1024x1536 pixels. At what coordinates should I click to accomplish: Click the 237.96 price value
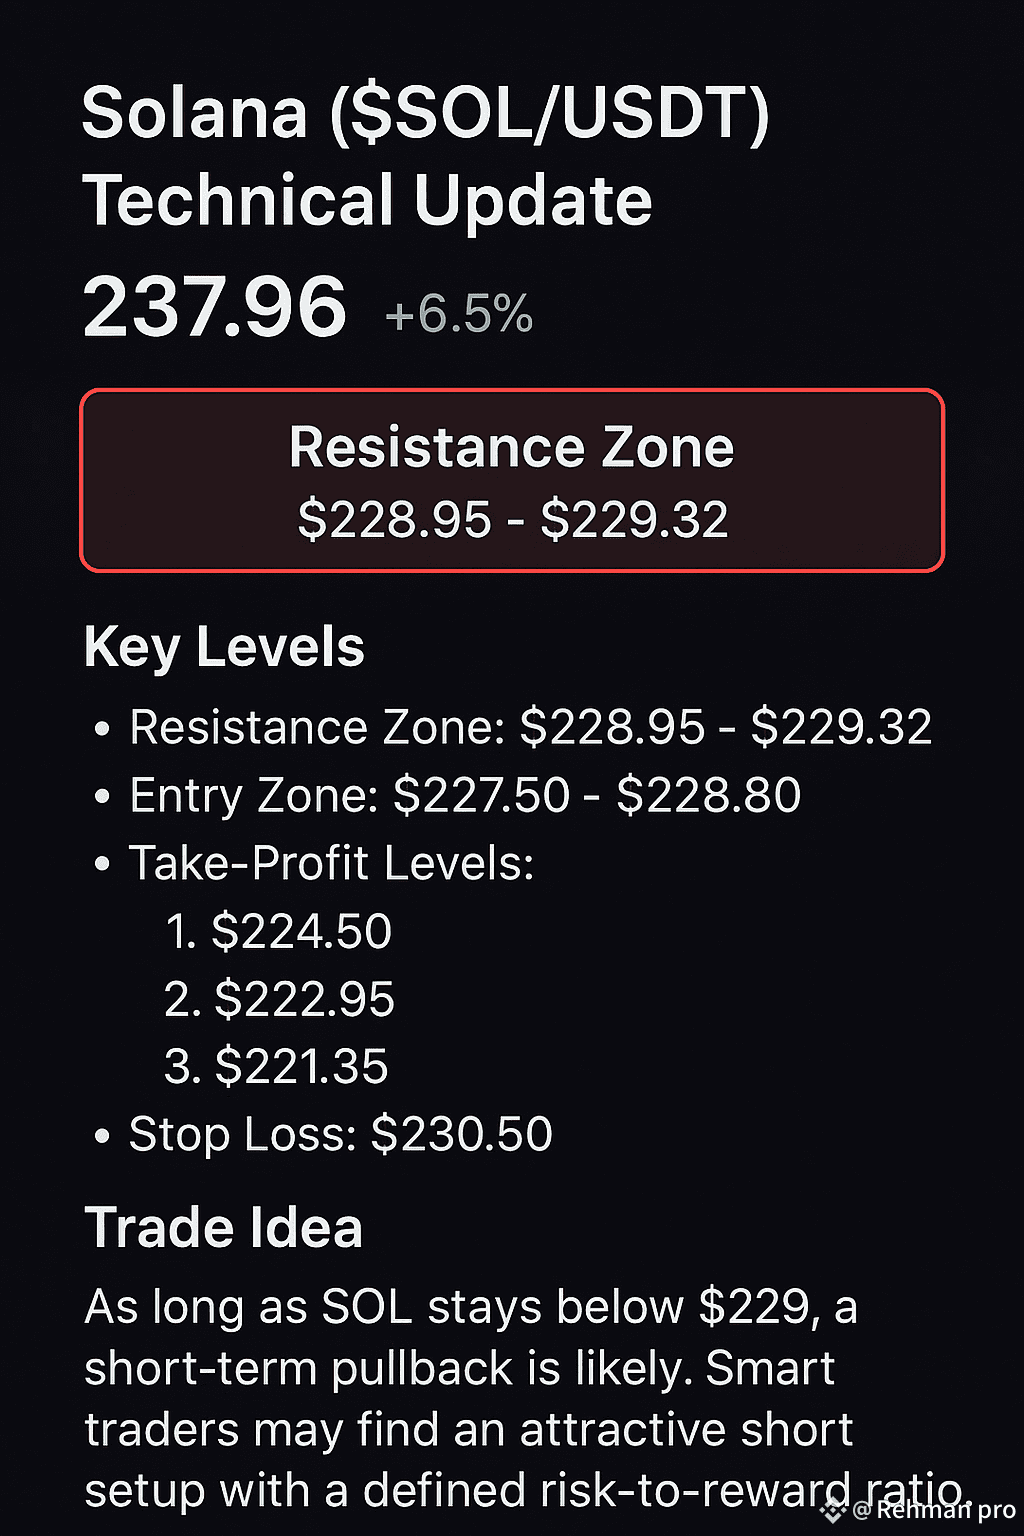[214, 307]
